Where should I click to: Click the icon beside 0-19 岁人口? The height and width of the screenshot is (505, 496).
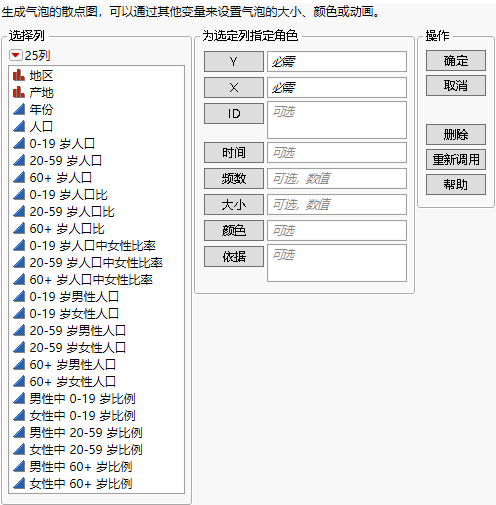pos(19,143)
